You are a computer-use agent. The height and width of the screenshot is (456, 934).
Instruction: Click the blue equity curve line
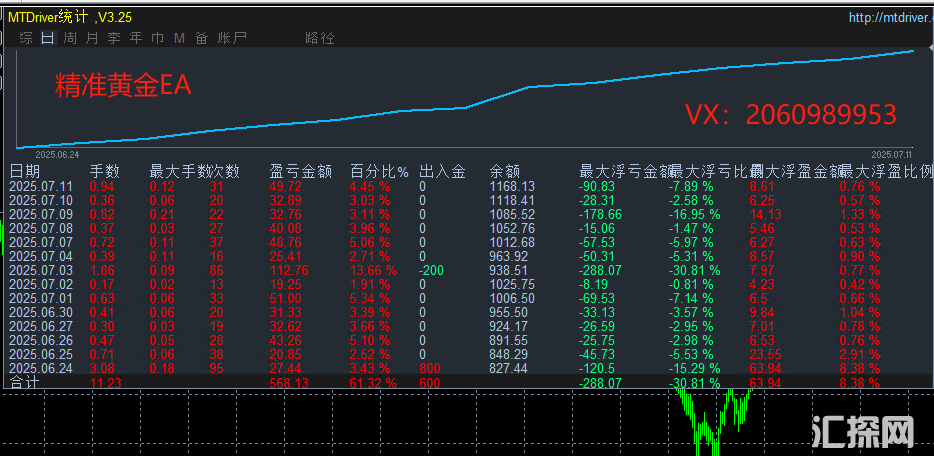pyautogui.click(x=465, y=108)
